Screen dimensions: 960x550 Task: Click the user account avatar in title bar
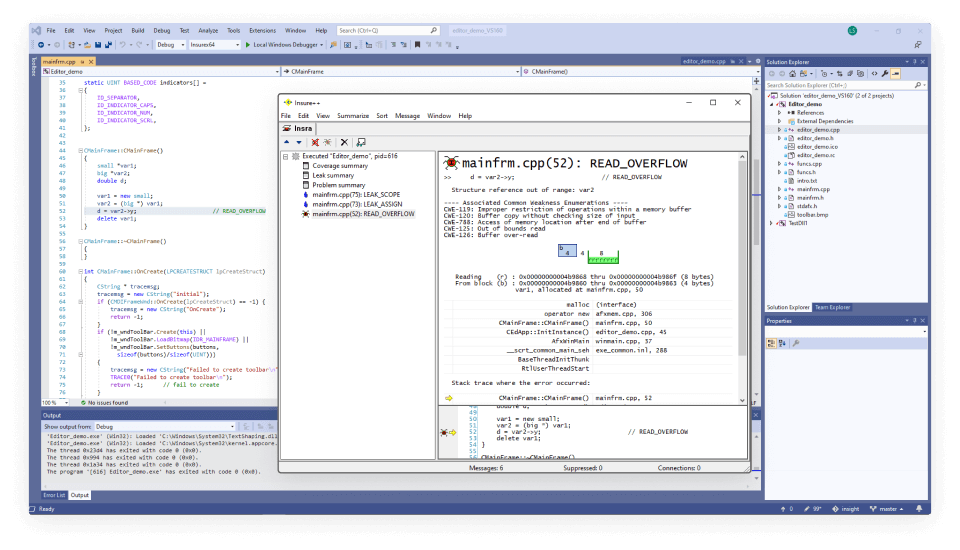tap(852, 31)
